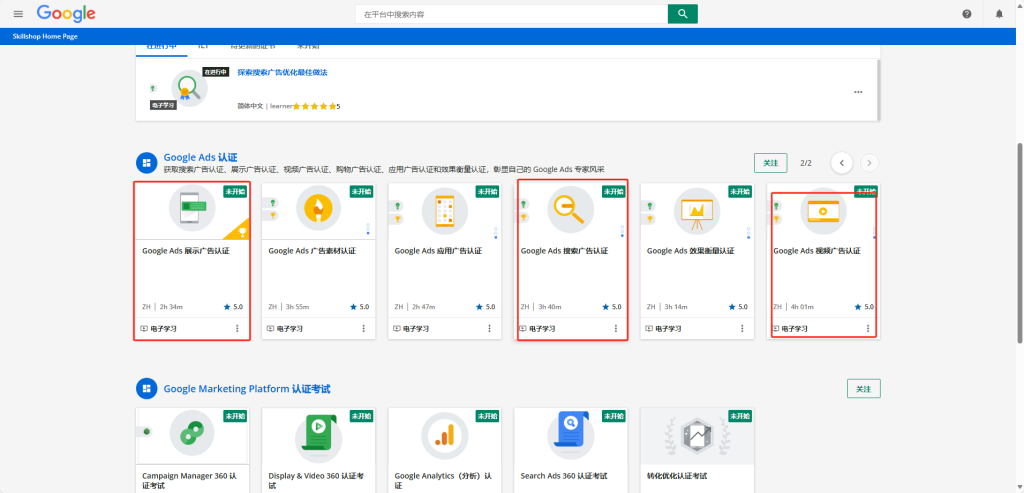Open kebab menu on 展示广告认证 card
1024x493 pixels.
pyautogui.click(x=237, y=328)
